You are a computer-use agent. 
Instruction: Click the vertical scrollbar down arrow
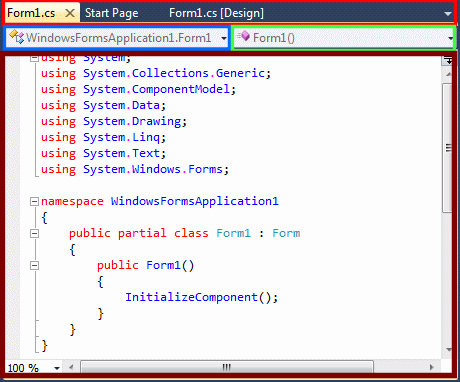[x=449, y=349]
